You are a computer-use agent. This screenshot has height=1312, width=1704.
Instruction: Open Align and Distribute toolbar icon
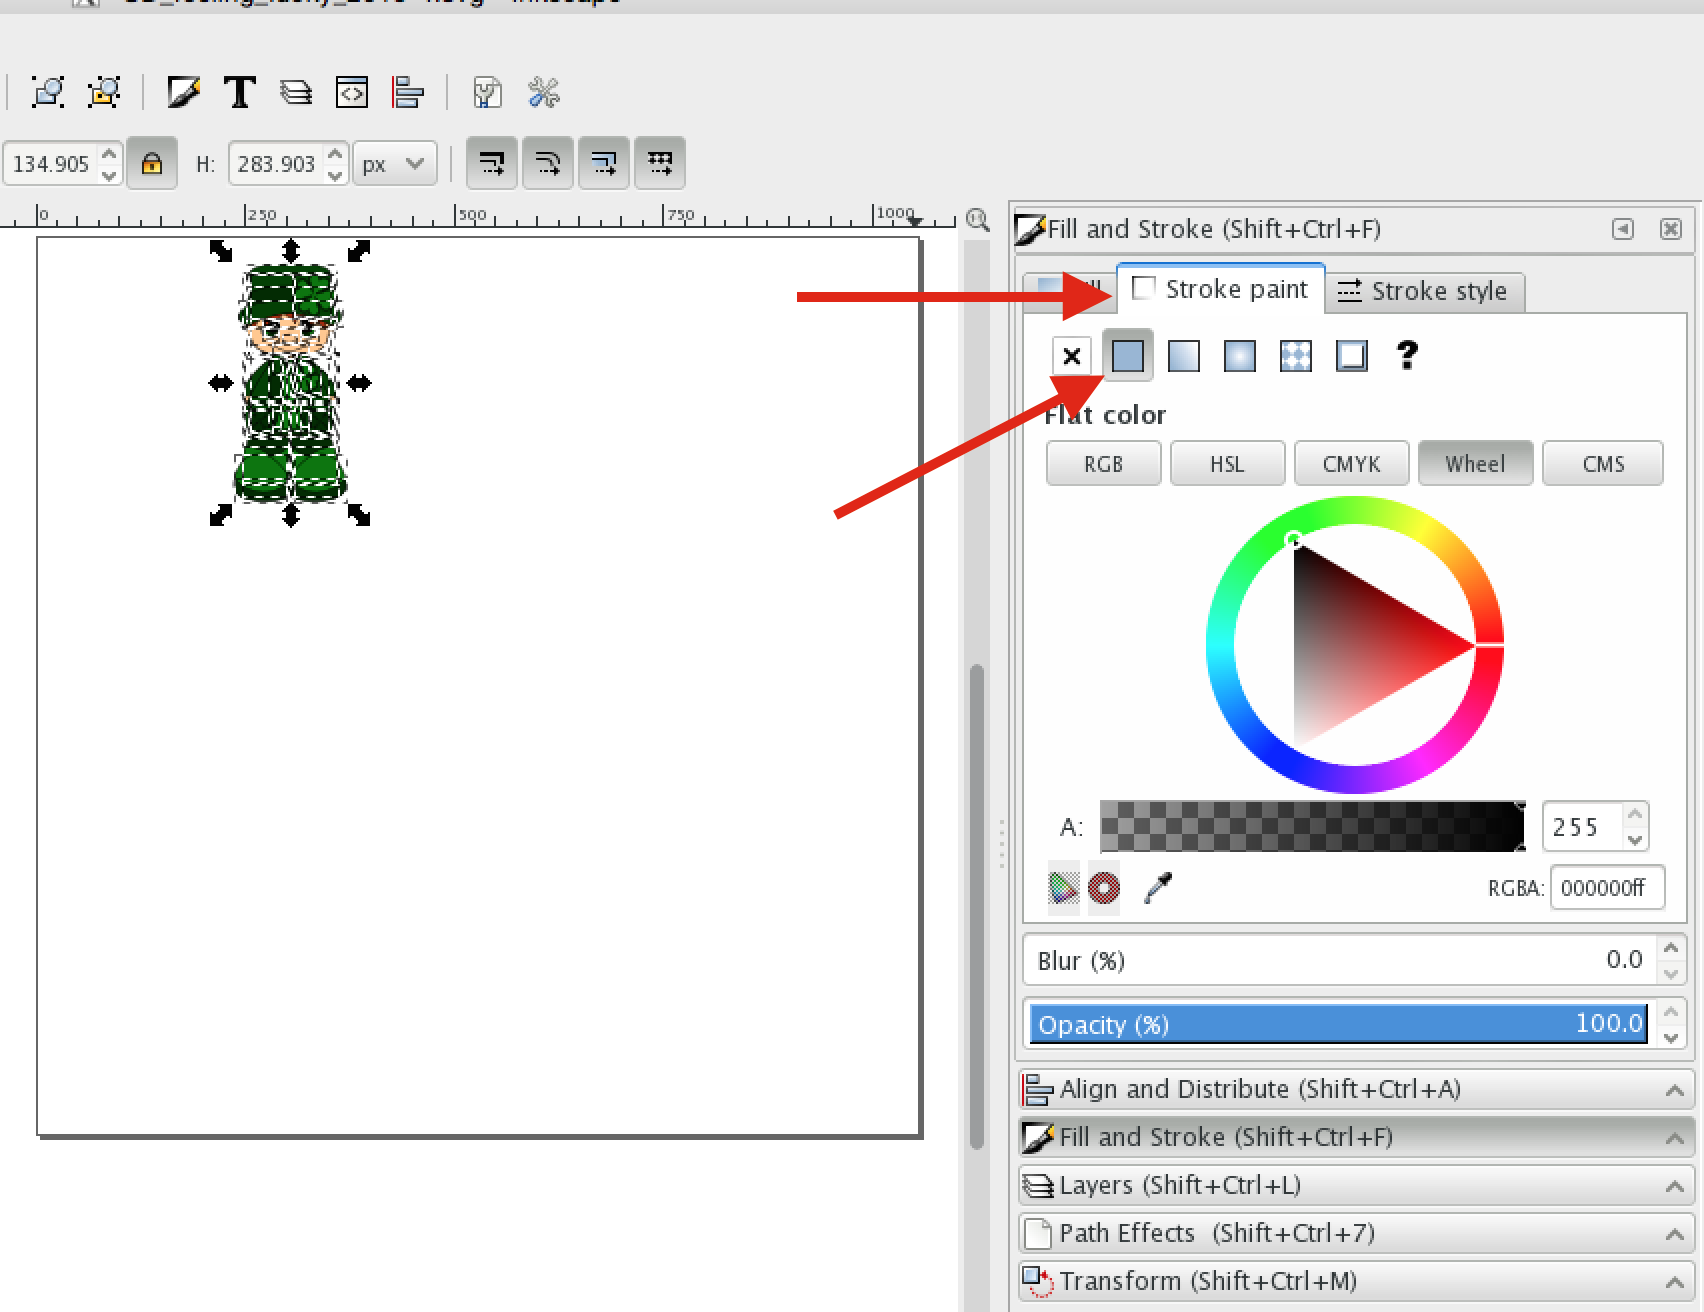(408, 93)
